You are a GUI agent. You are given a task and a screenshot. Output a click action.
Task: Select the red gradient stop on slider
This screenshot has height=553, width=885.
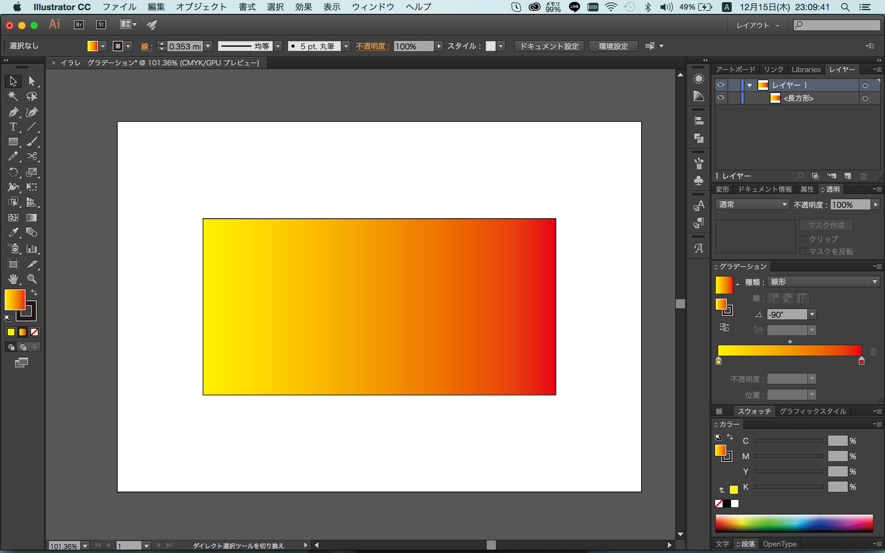(861, 361)
